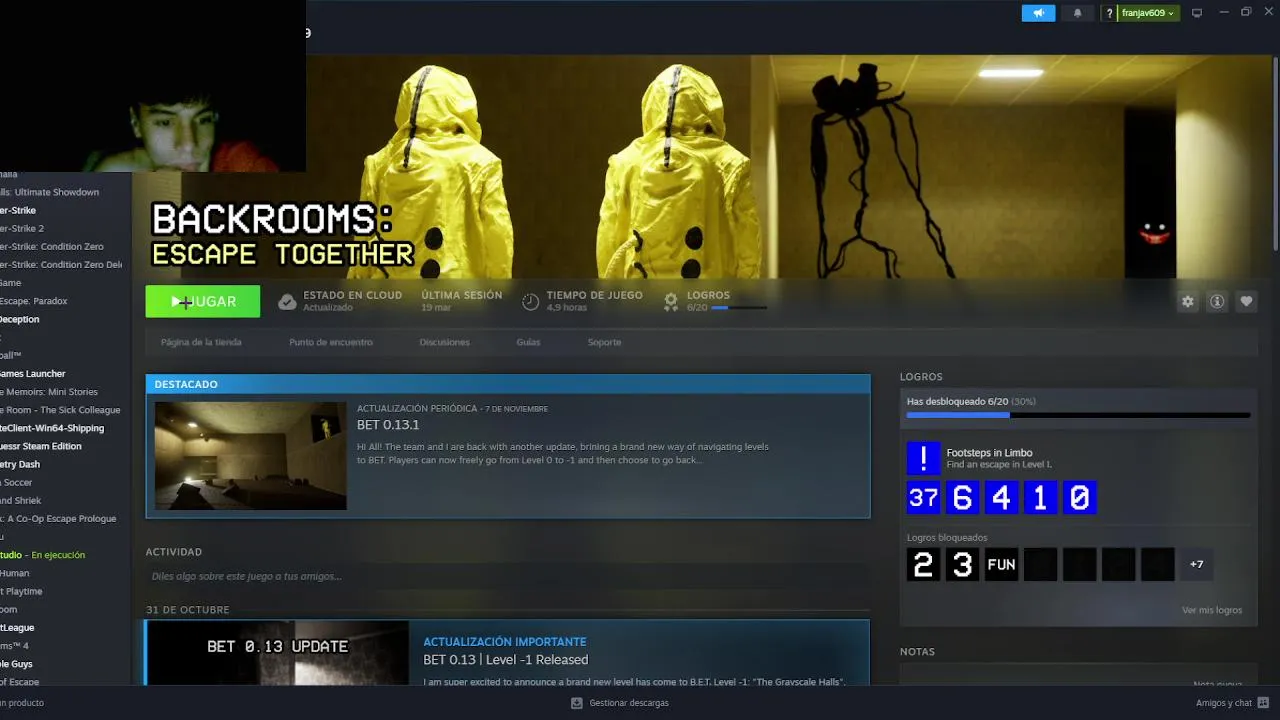Select Counter-Strike: Condition Zero entry
Viewport: 1280px width, 720px height.
coord(52,247)
